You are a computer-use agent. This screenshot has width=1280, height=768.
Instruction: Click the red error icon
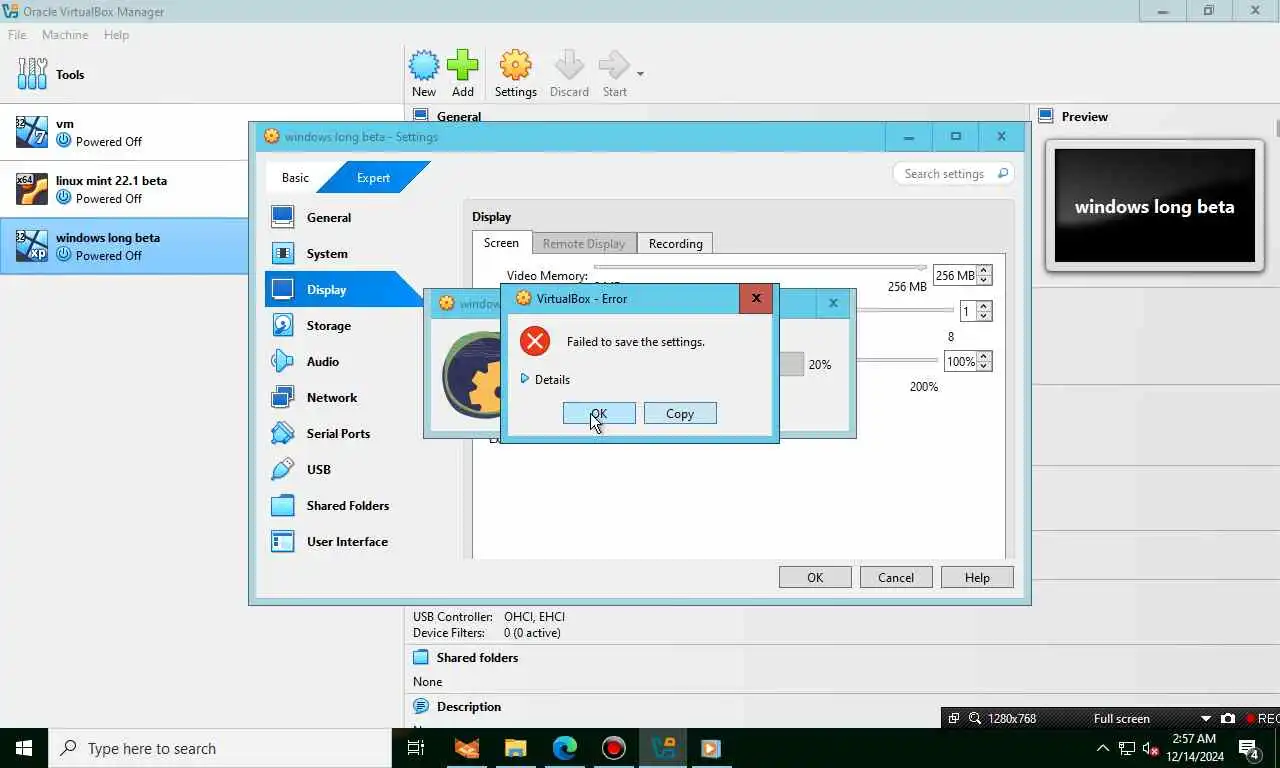coord(535,341)
